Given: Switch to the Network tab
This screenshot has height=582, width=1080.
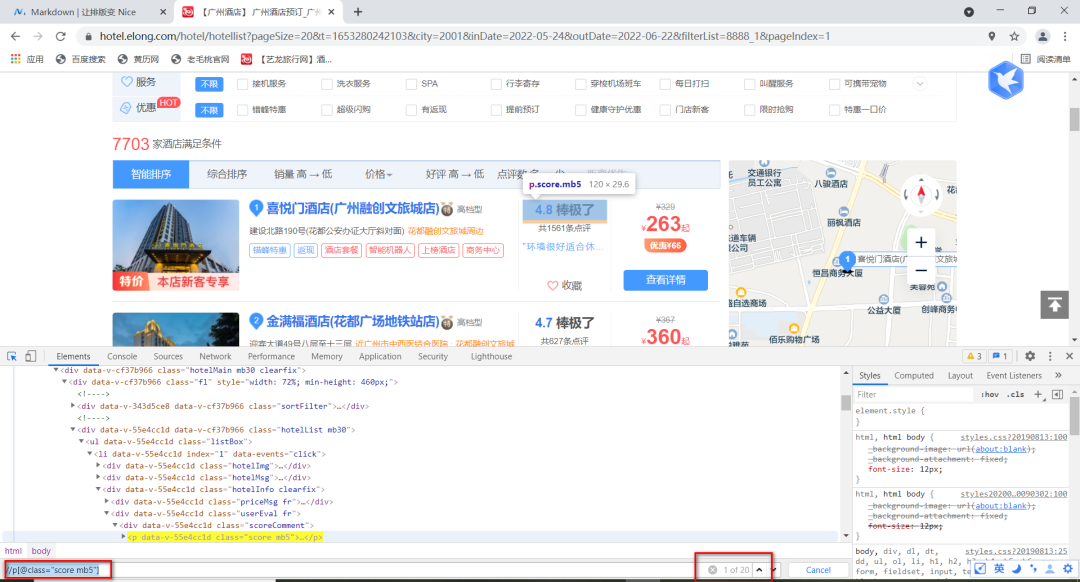Looking at the screenshot, I should click(x=215, y=356).
